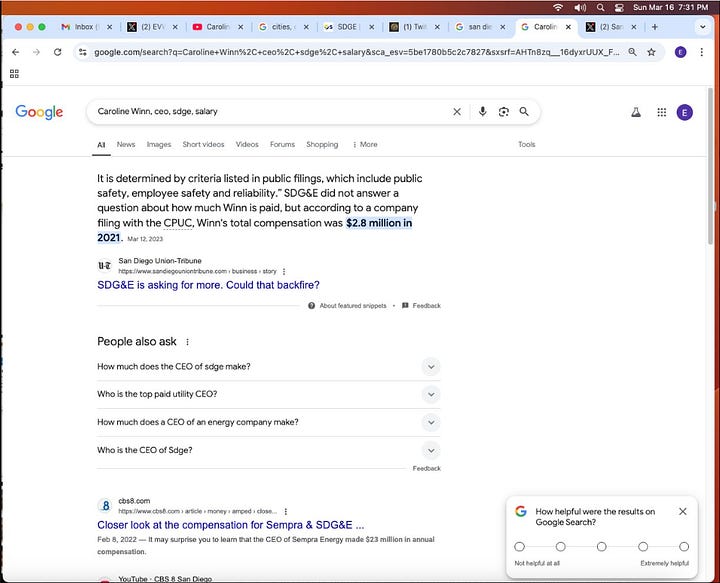The height and width of the screenshot is (583, 720).
Task: Open Chrome profile avatar in toolbar
Action: tap(681, 52)
